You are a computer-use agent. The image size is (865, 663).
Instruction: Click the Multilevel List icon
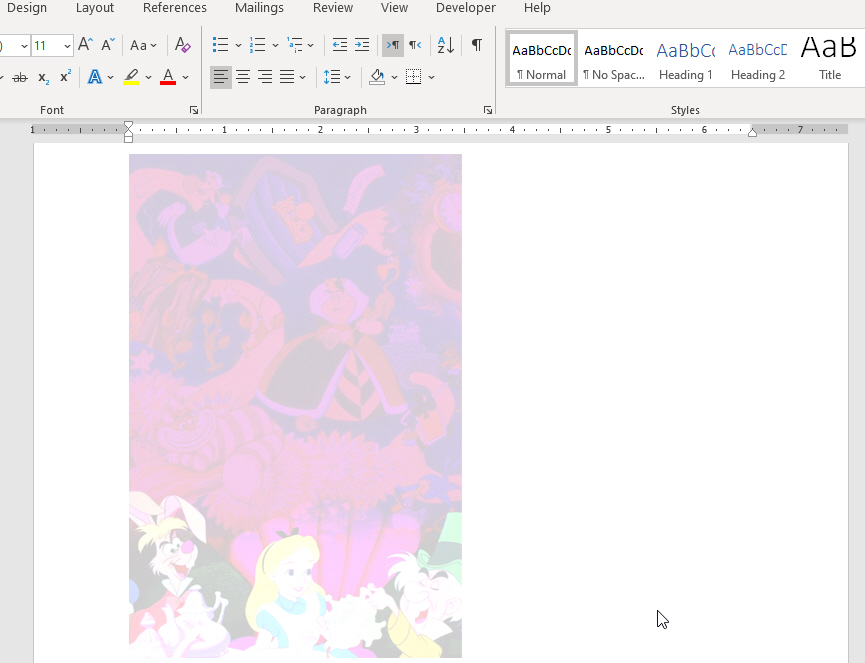pyautogui.click(x=295, y=45)
